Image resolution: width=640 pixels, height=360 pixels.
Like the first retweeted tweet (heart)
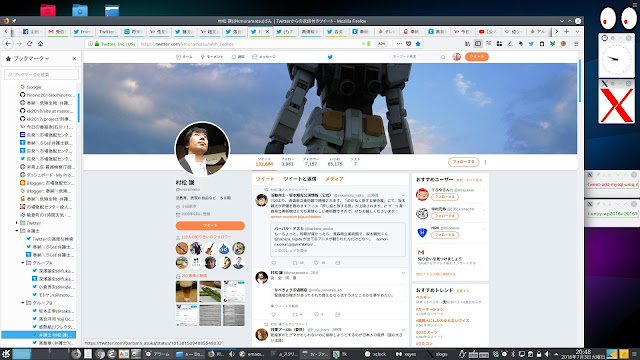[x=316, y=263]
